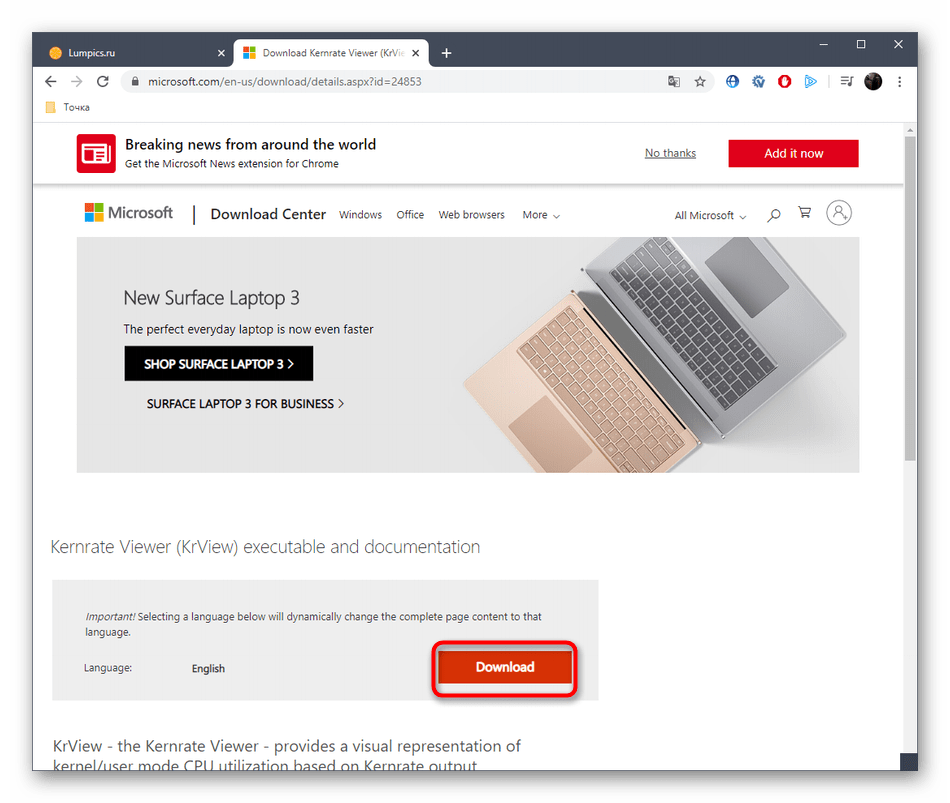
Task: Open the media control playlist icon
Action: pyautogui.click(x=846, y=81)
